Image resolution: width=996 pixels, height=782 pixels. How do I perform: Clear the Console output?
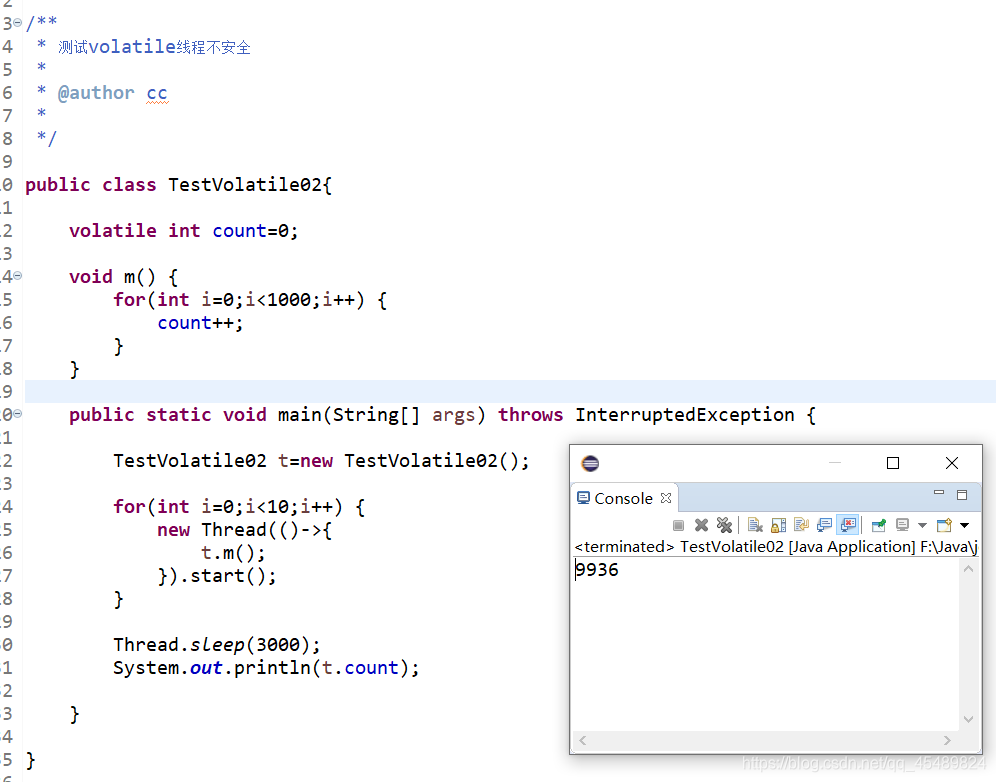pos(755,525)
